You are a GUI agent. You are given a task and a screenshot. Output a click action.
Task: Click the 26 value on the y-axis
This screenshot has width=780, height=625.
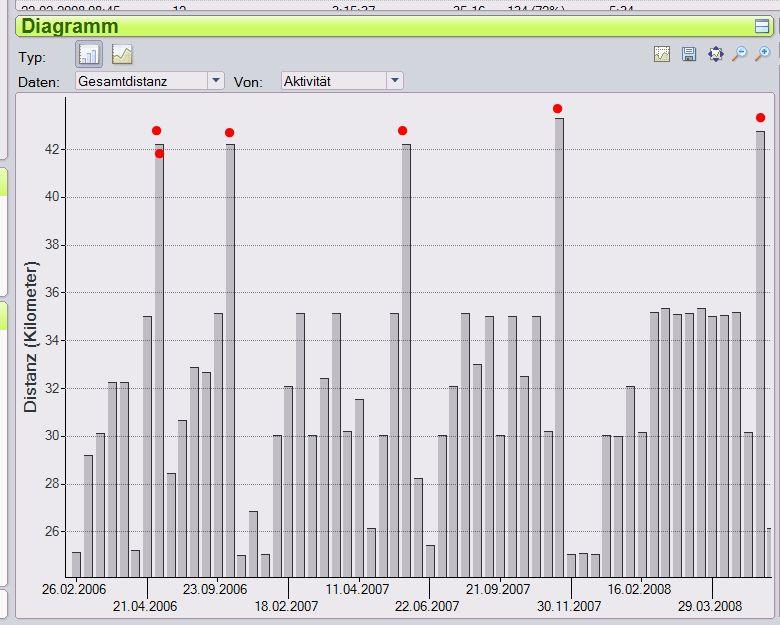52,531
